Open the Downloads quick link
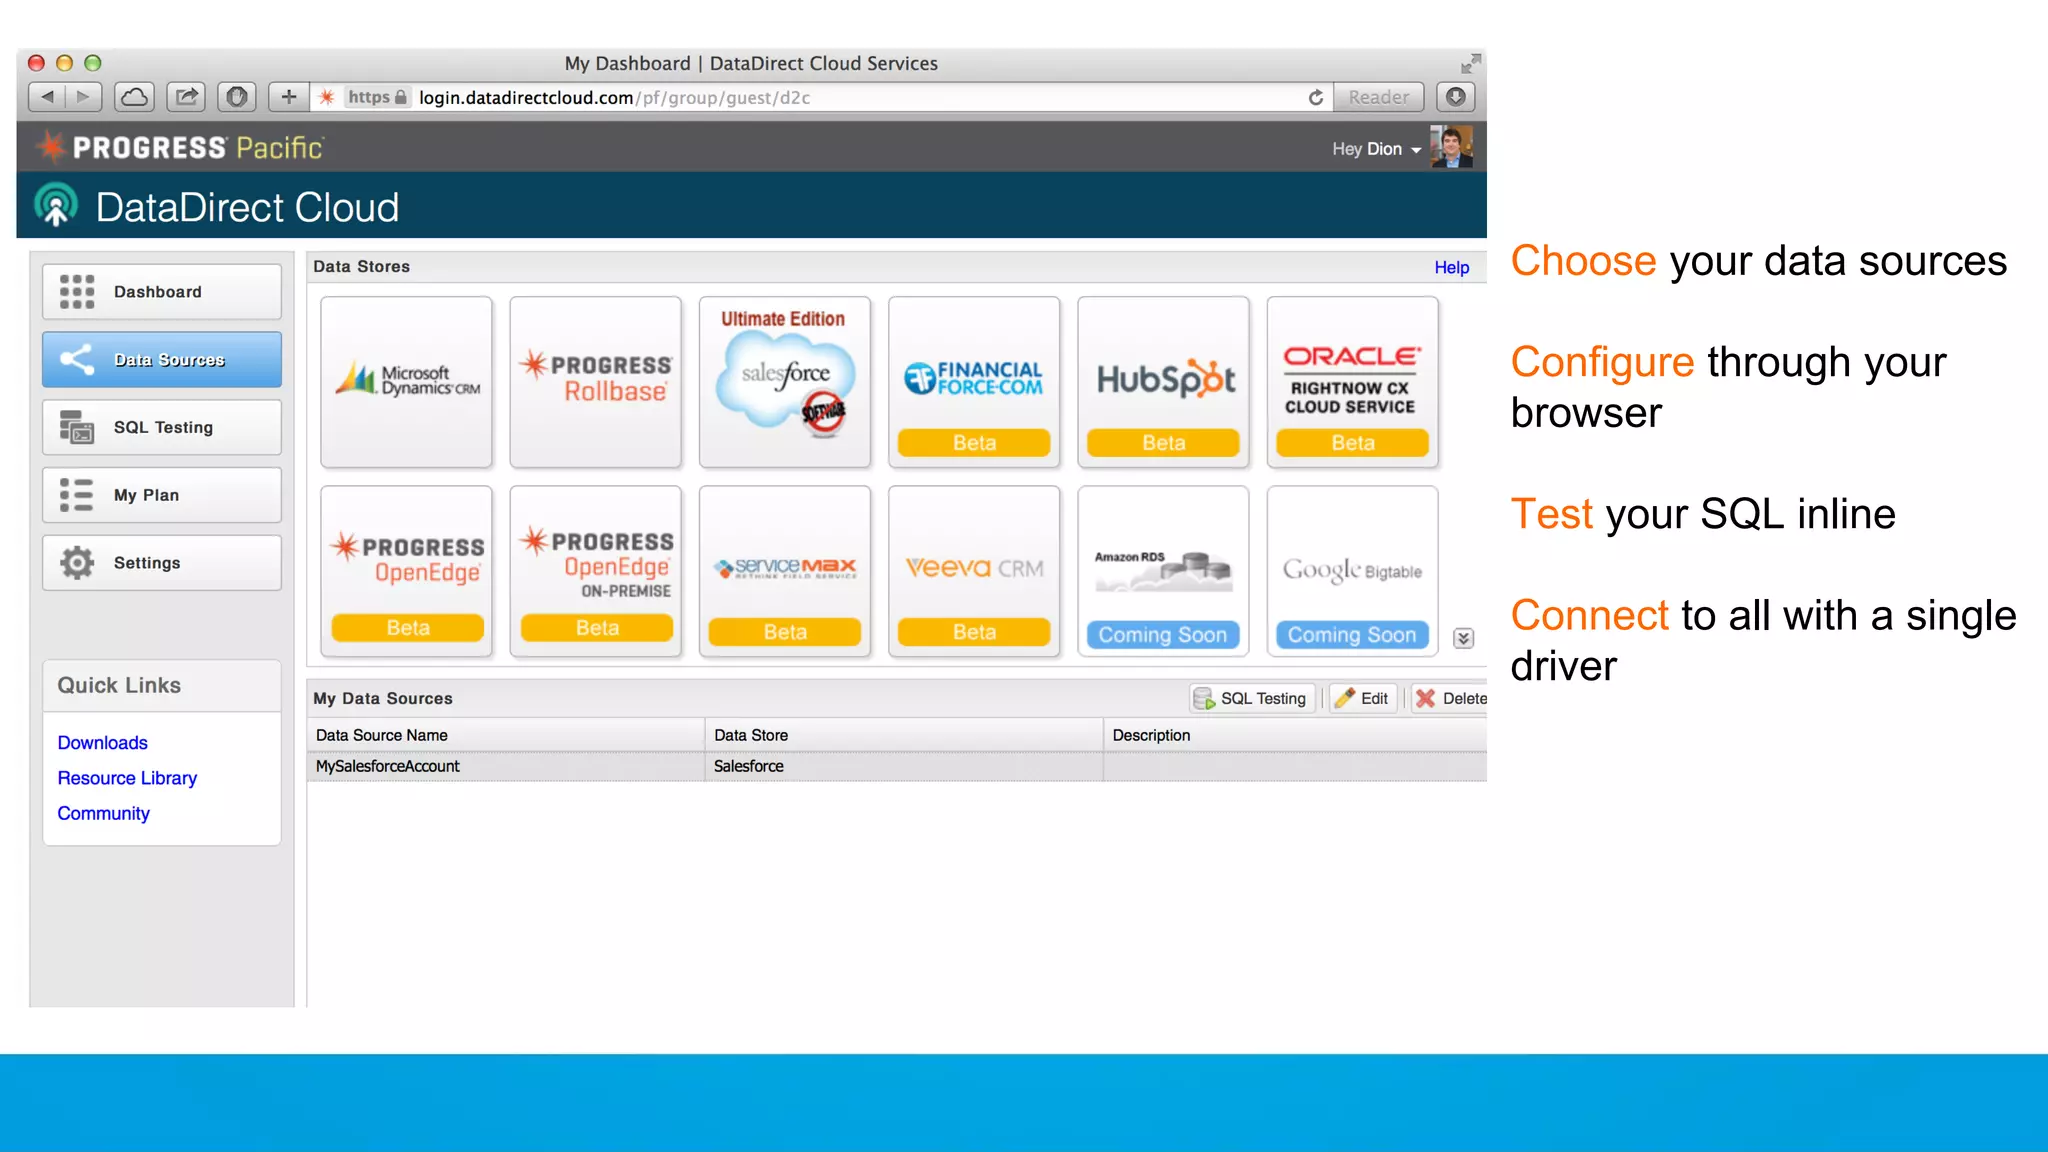Image resolution: width=2048 pixels, height=1152 pixels. (x=102, y=742)
